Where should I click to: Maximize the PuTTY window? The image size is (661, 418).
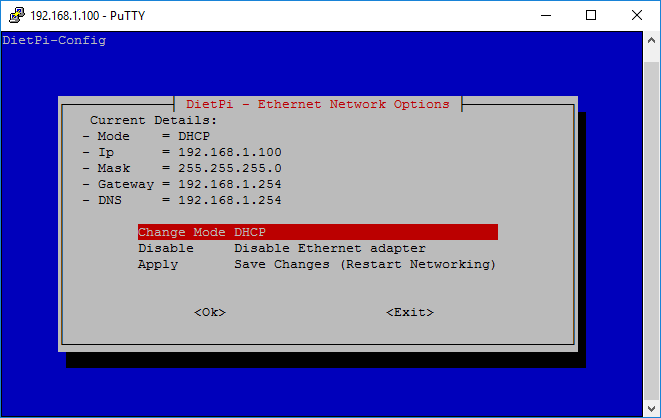(x=591, y=16)
